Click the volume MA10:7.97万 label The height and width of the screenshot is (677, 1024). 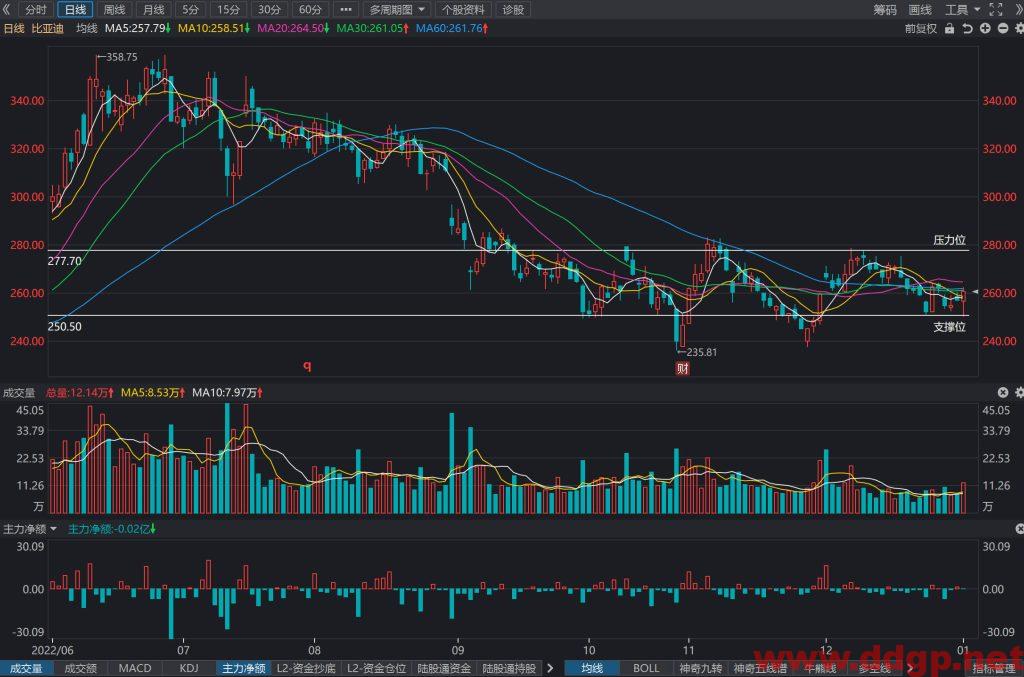pyautogui.click(x=227, y=392)
